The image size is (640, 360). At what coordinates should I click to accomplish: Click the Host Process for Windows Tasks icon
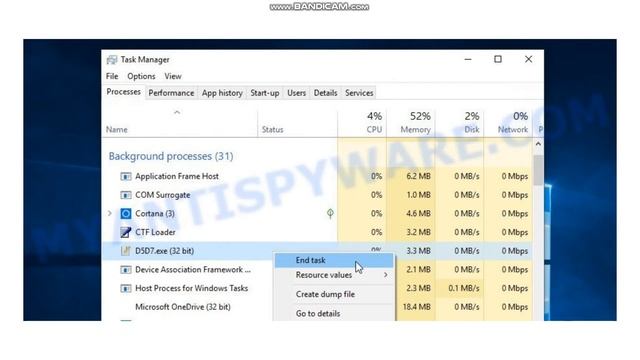pyautogui.click(x=126, y=288)
